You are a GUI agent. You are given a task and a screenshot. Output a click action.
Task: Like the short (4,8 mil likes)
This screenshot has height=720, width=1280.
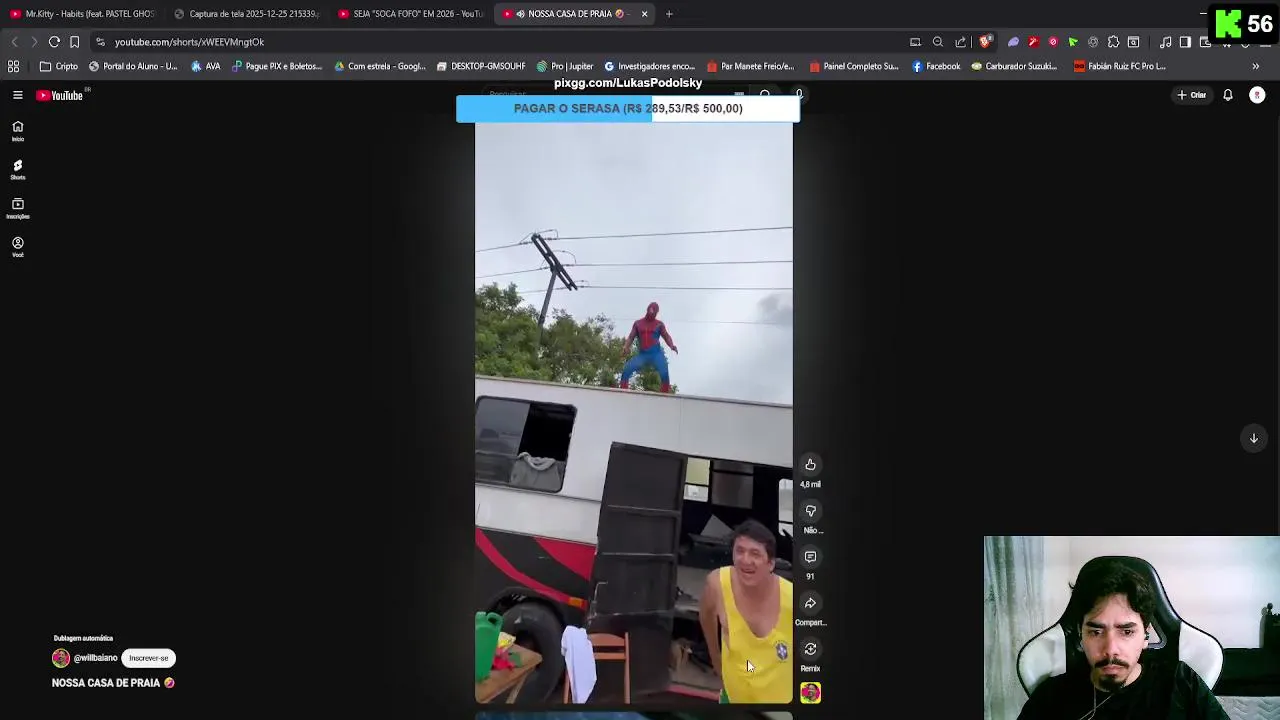click(x=810, y=465)
